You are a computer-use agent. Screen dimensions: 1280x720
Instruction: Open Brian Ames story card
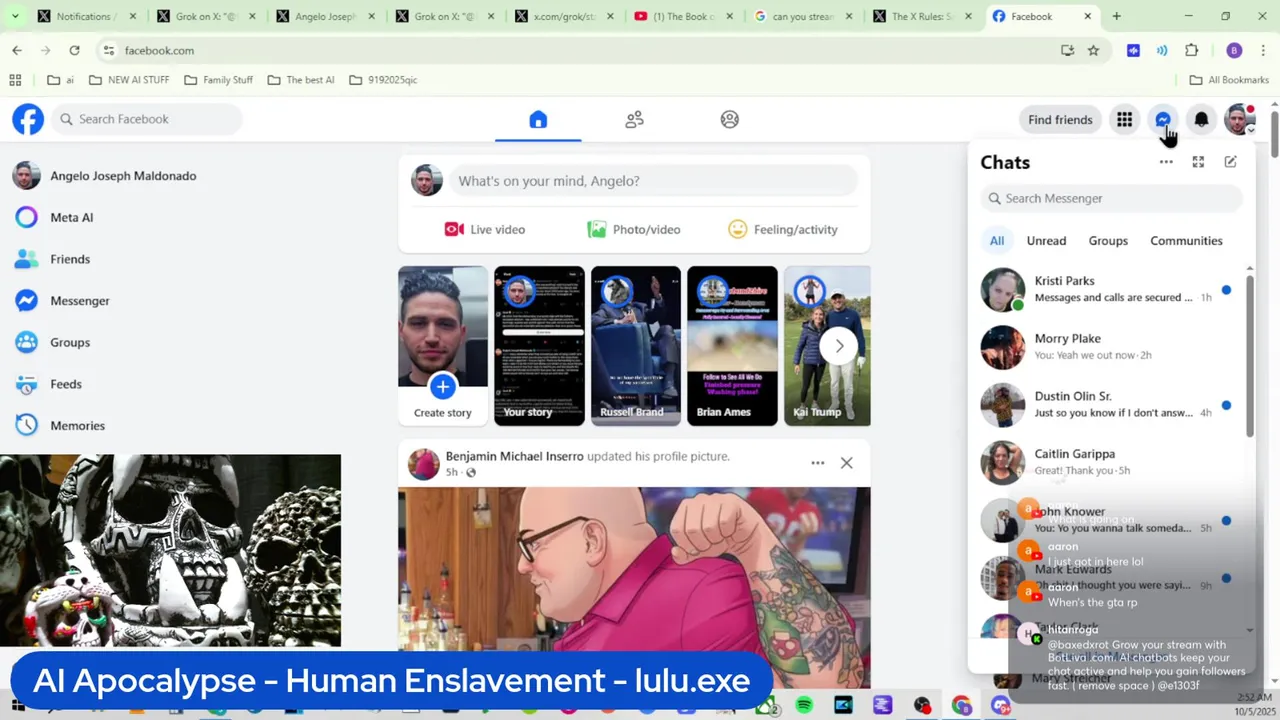click(732, 346)
